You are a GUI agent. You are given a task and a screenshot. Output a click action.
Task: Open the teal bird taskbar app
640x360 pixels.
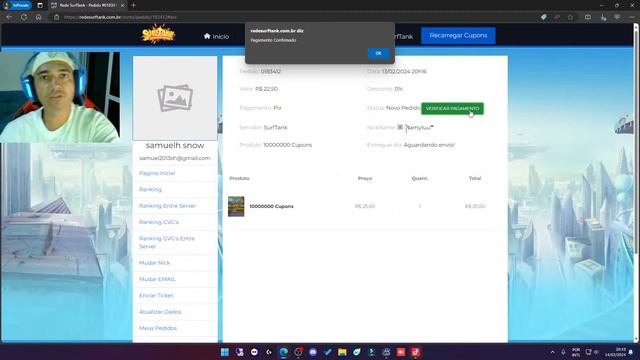[x=357, y=352]
